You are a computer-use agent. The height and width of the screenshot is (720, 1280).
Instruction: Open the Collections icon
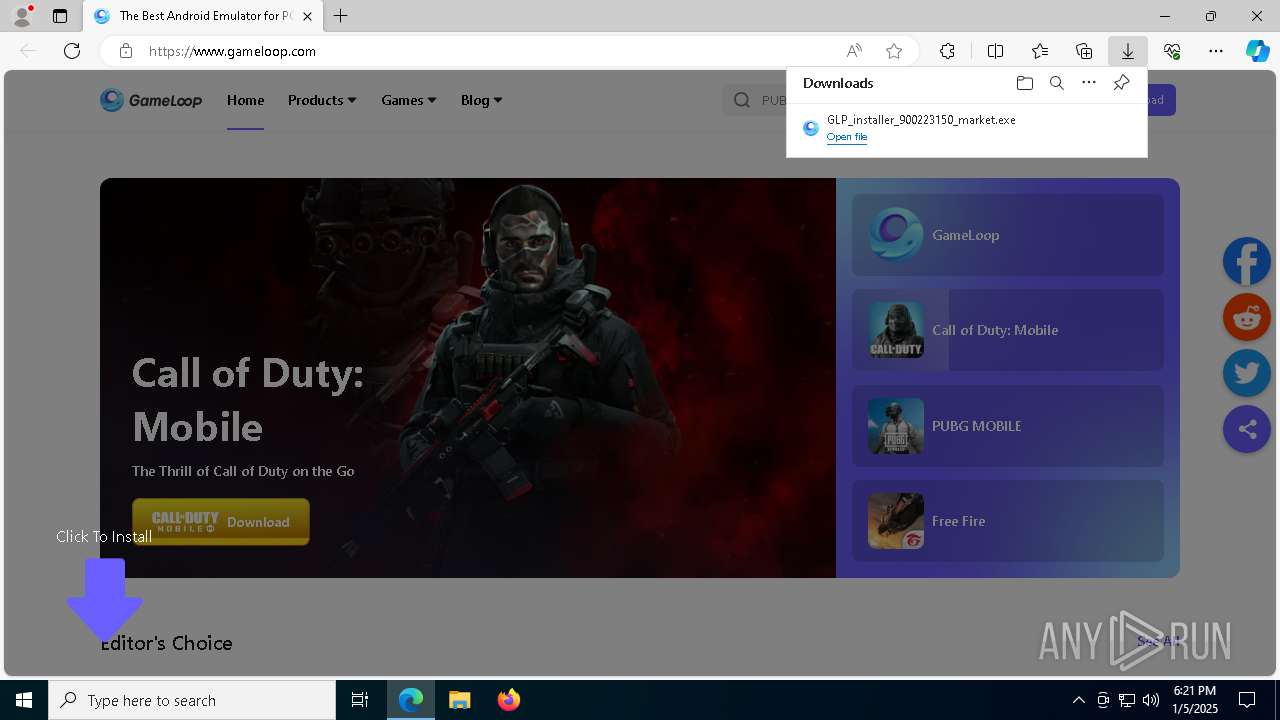click(x=1084, y=51)
